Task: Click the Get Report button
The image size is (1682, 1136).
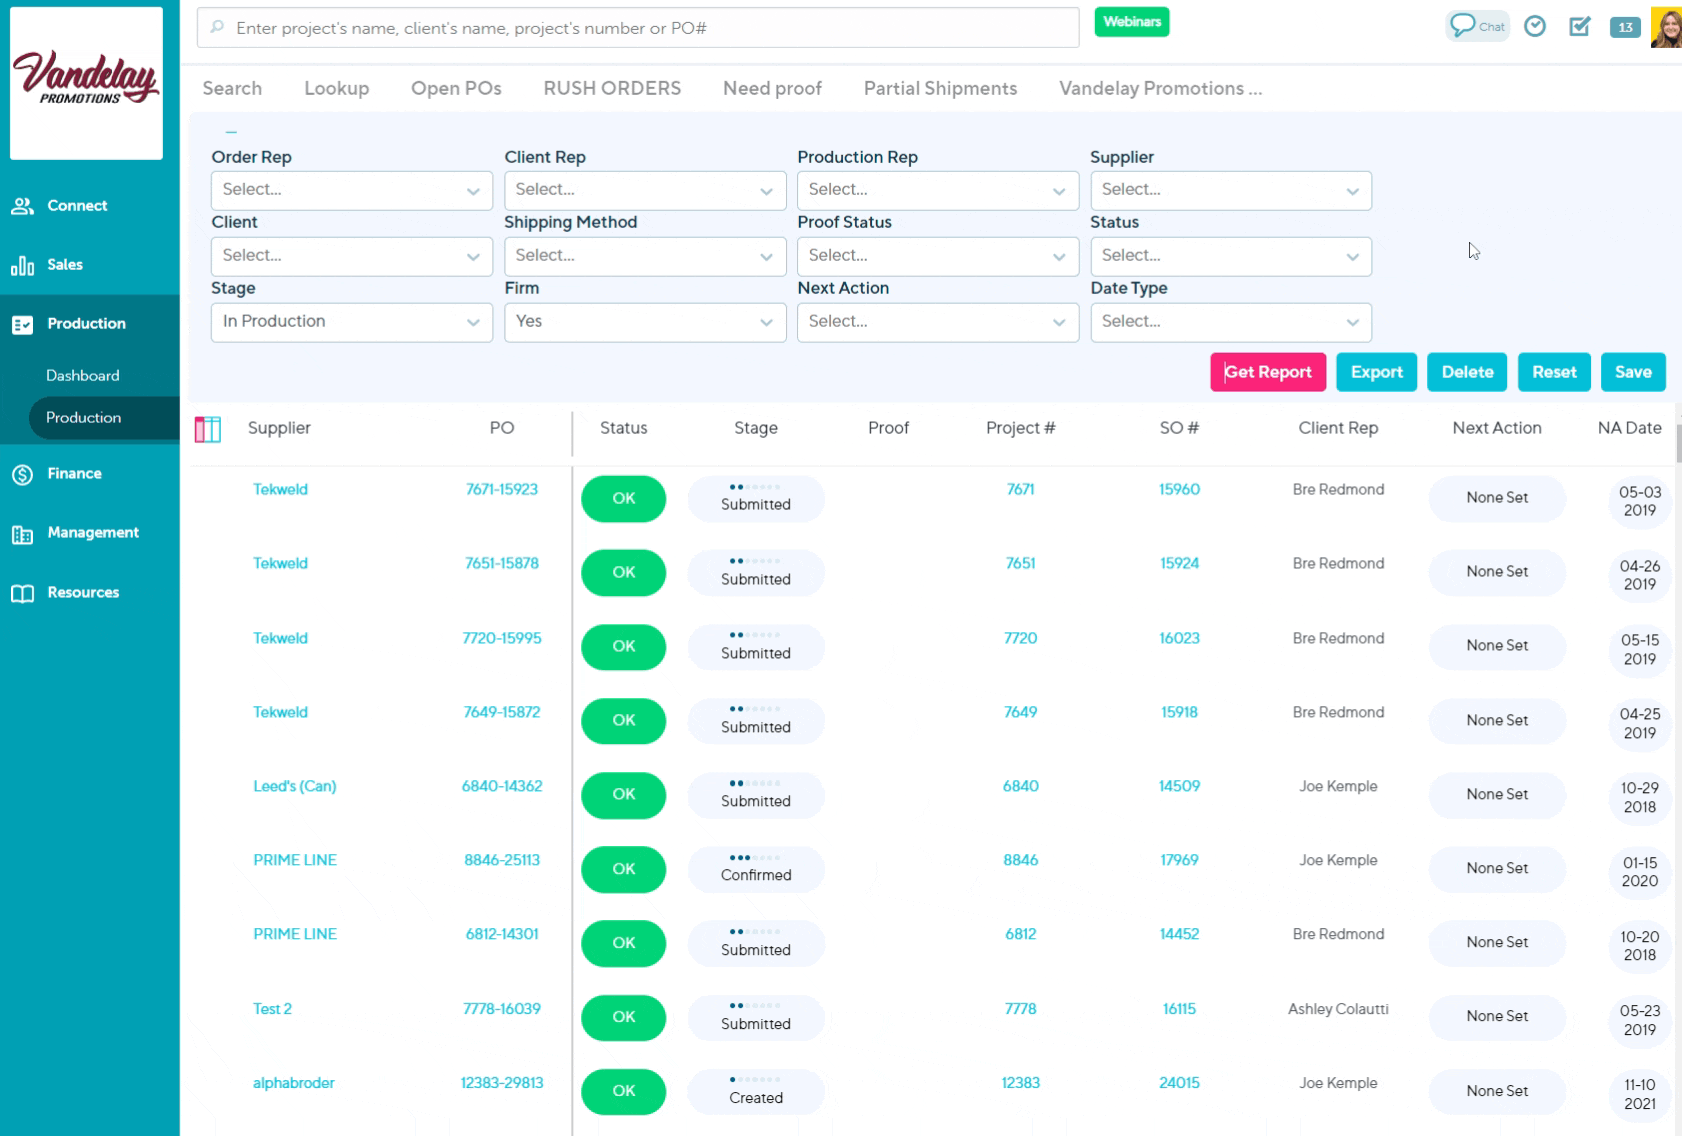Action: click(1267, 372)
